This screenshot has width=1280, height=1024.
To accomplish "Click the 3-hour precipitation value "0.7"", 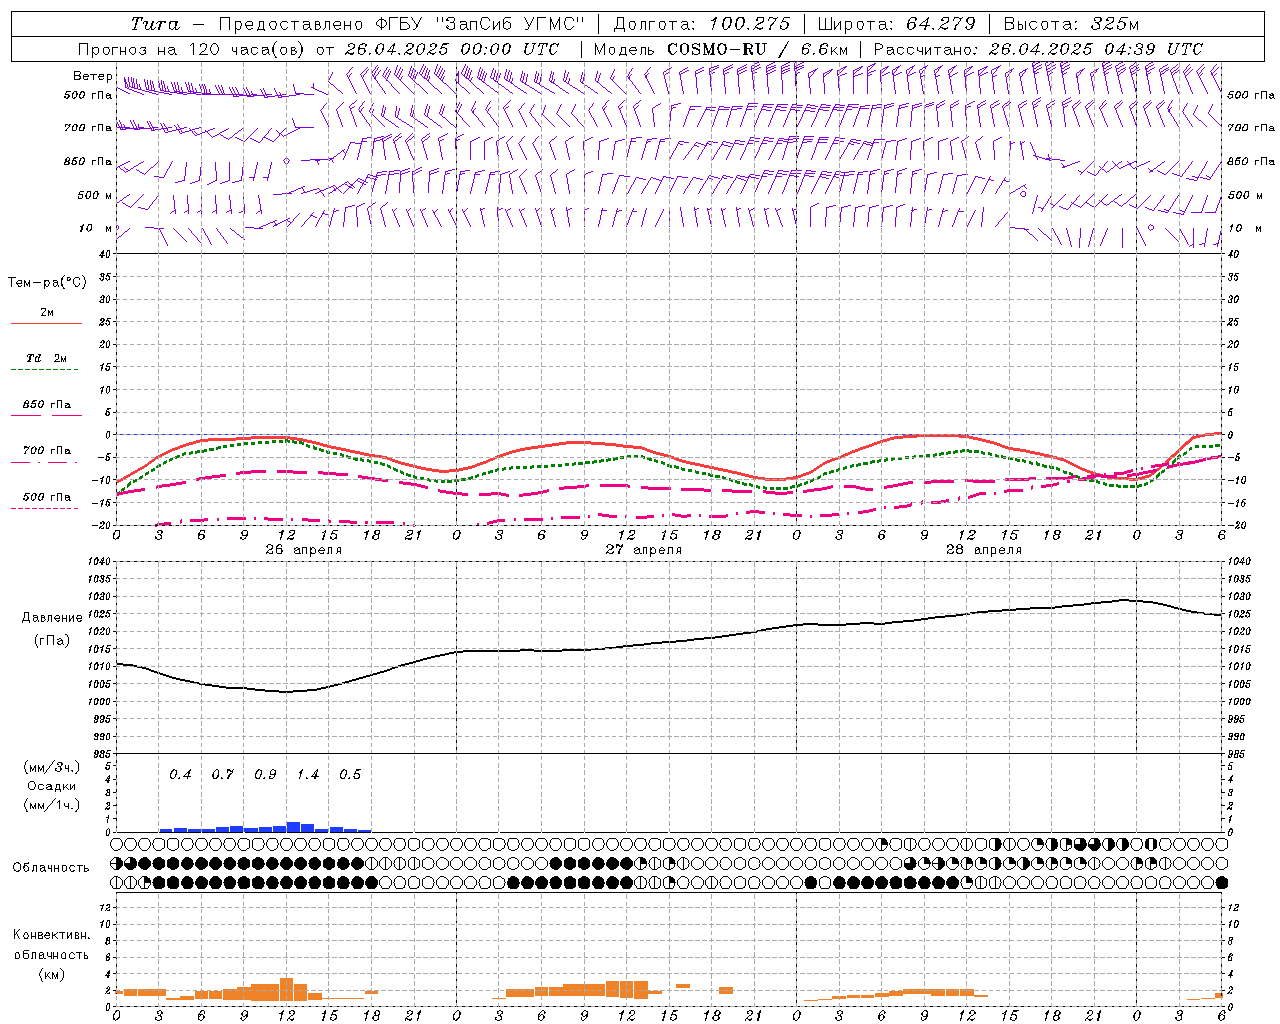I will coord(222,774).
